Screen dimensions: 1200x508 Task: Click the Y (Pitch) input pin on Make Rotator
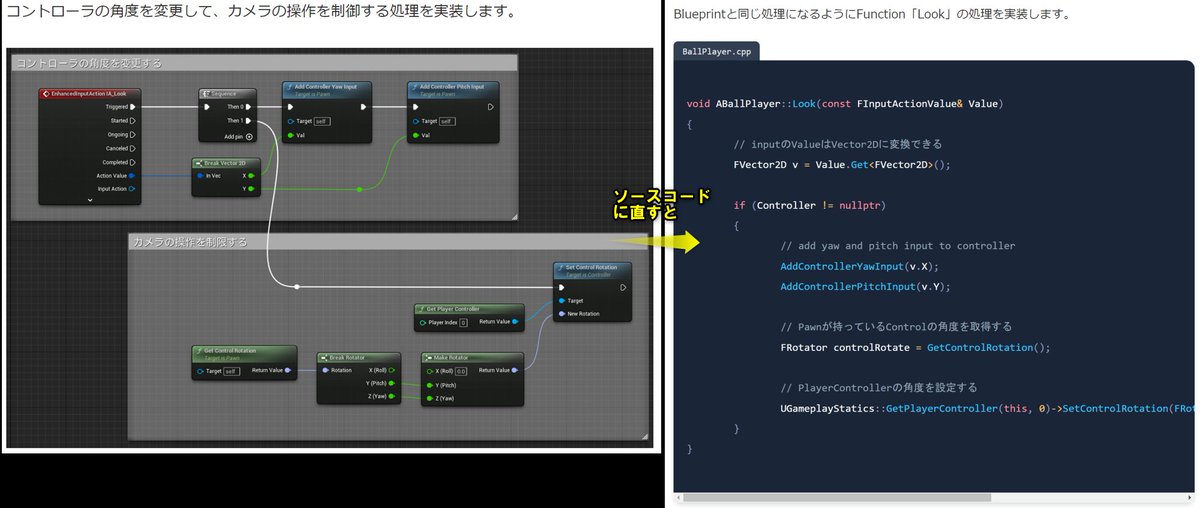click(429, 384)
